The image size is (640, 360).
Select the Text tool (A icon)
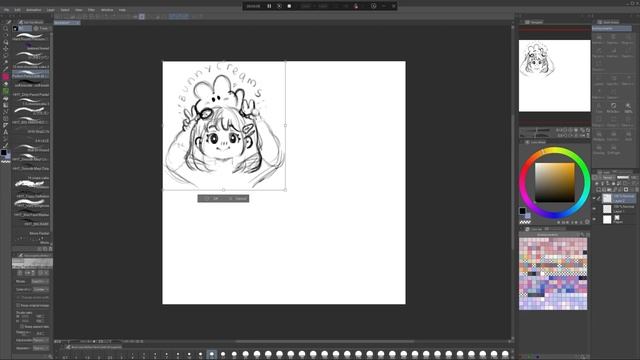click(5, 132)
